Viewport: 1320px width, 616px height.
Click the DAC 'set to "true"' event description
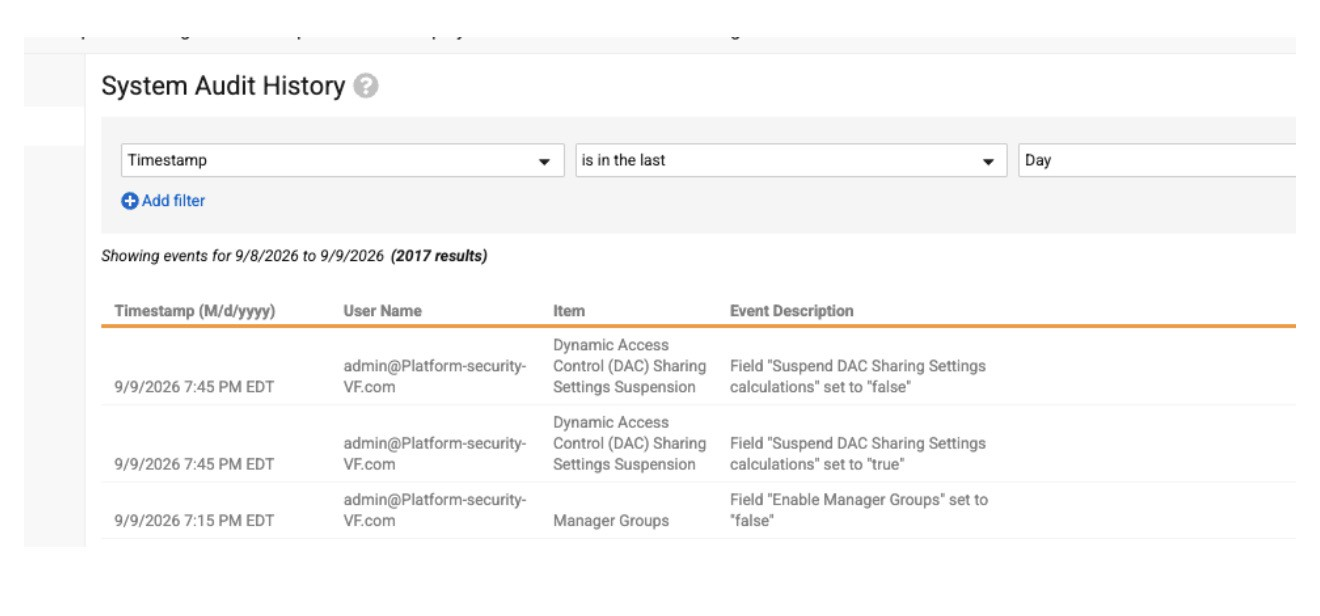pos(858,453)
